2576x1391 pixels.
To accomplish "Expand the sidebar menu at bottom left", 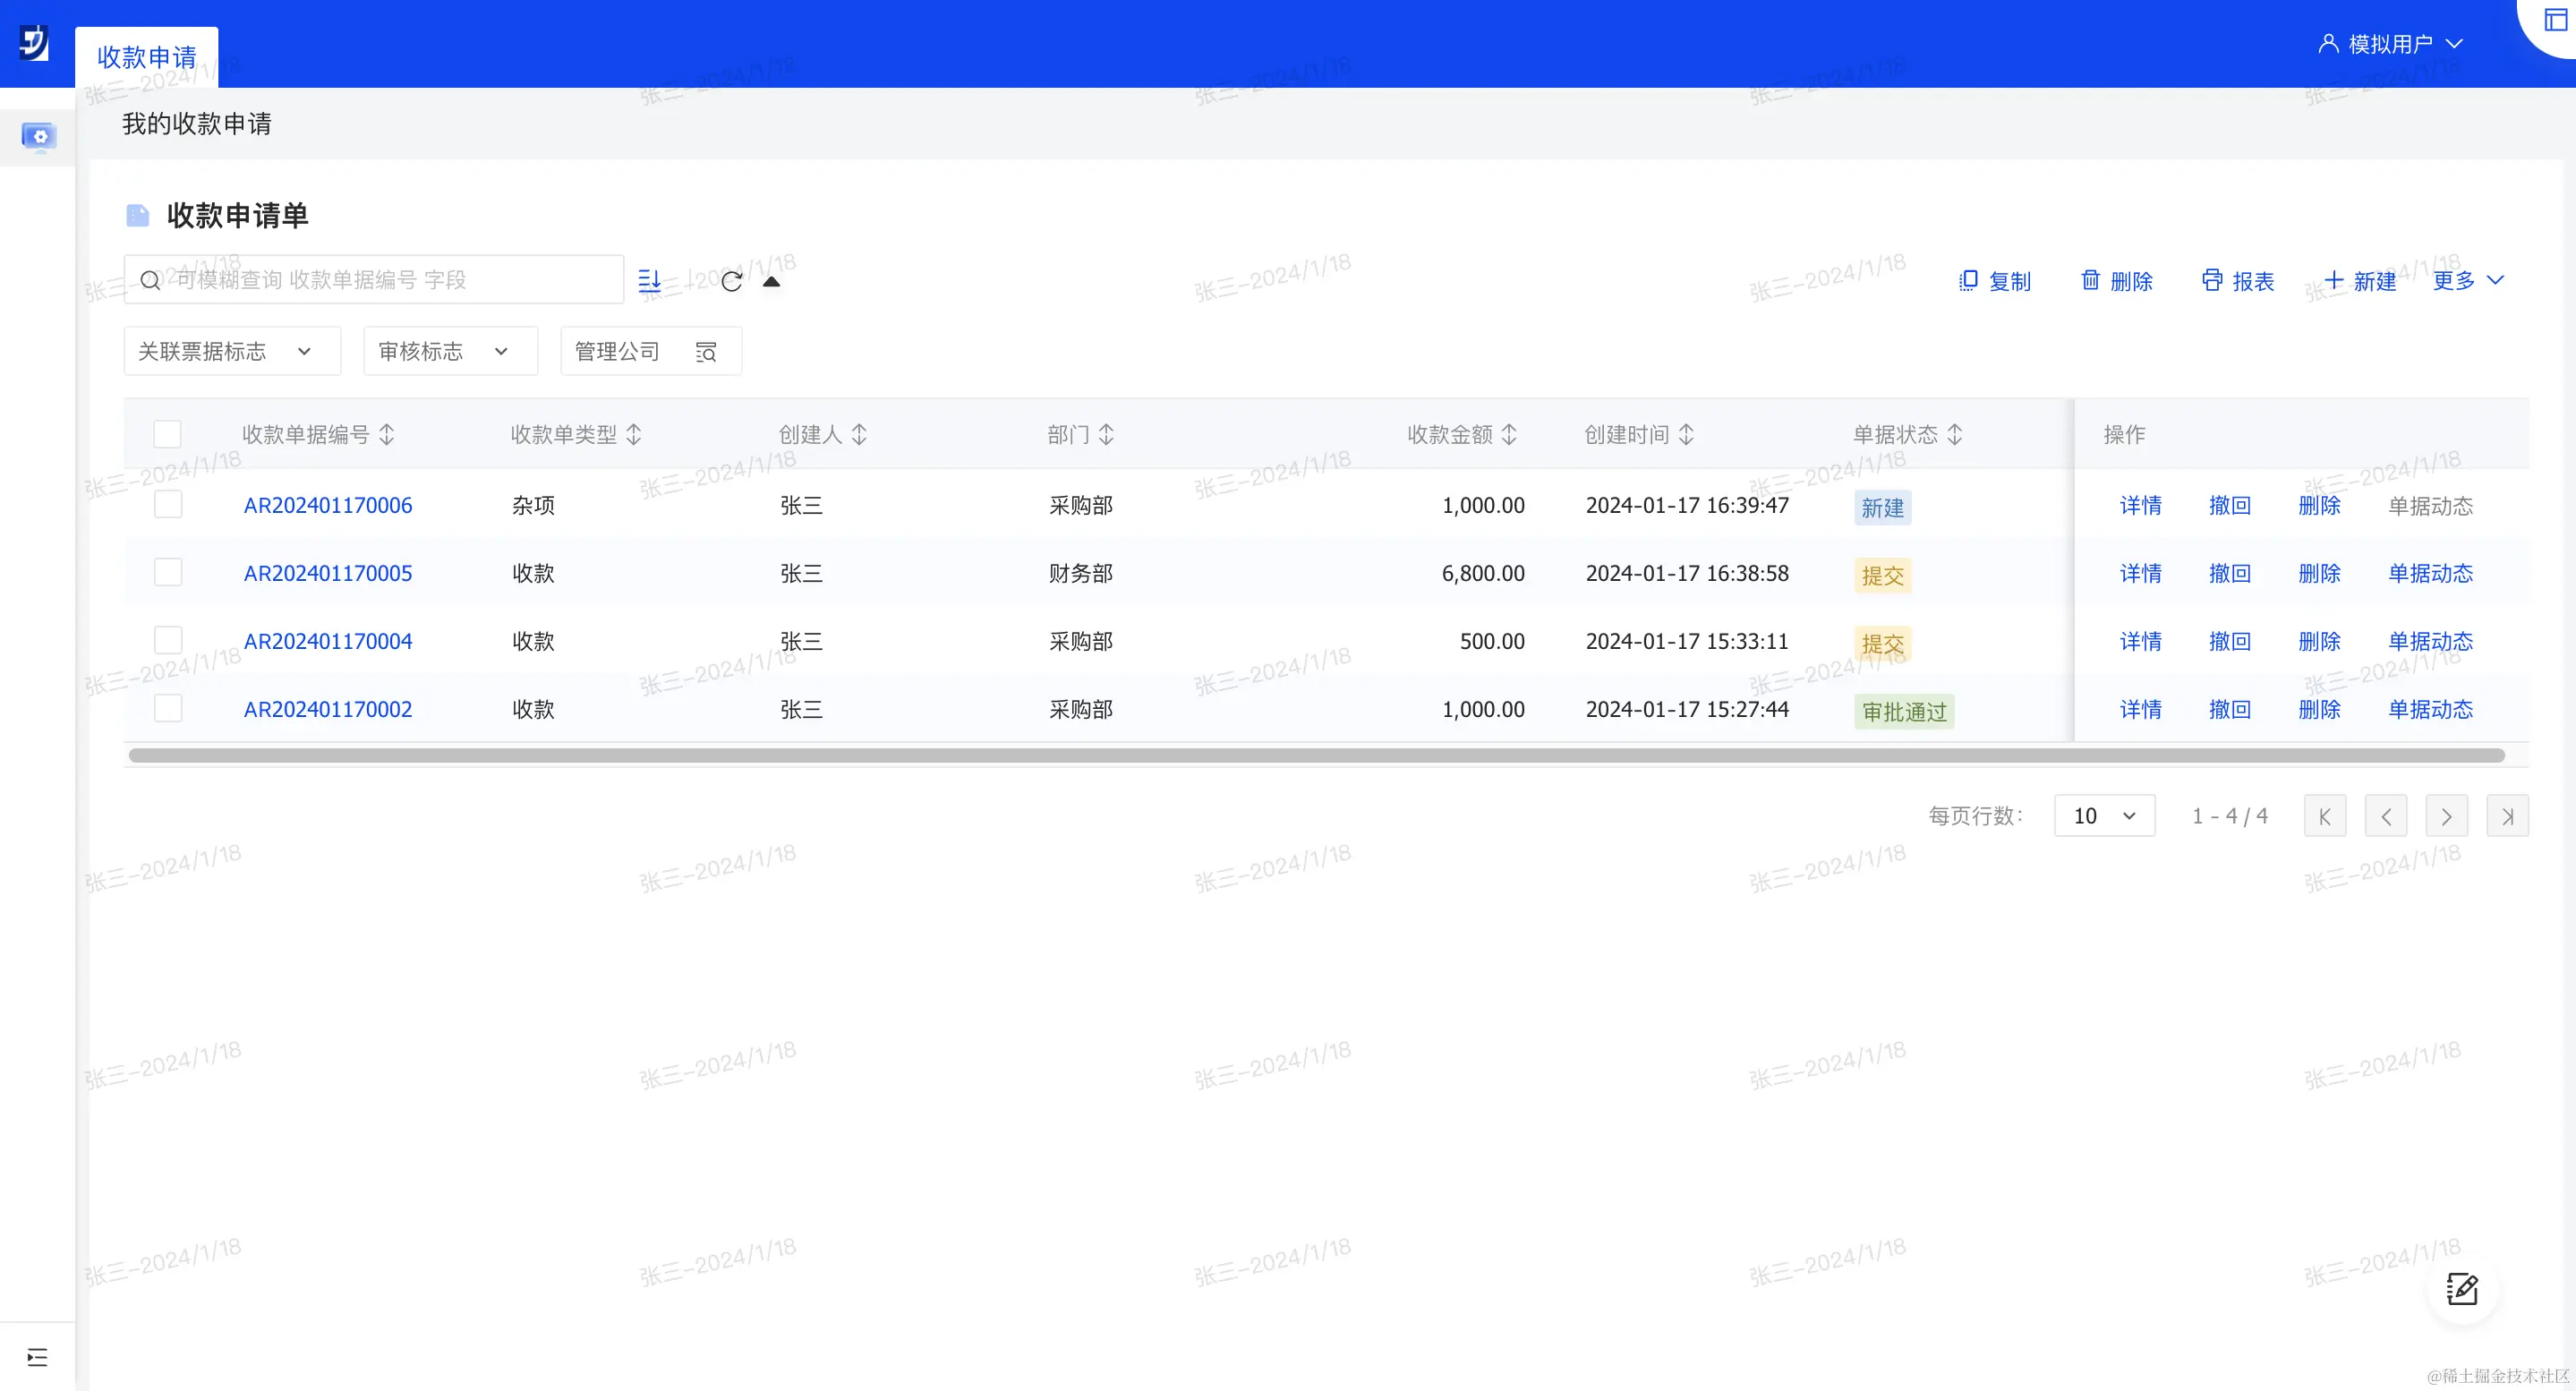I will (x=37, y=1357).
